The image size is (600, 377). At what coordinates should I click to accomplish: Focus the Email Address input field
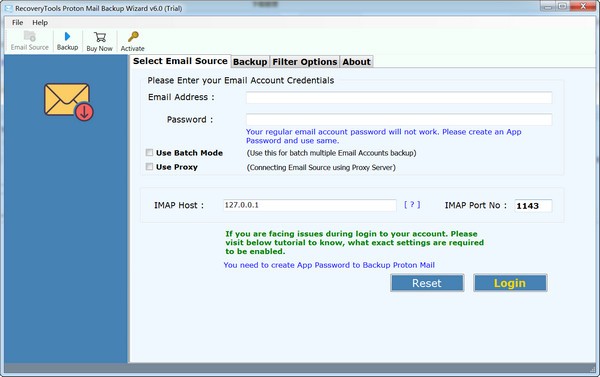(399, 97)
